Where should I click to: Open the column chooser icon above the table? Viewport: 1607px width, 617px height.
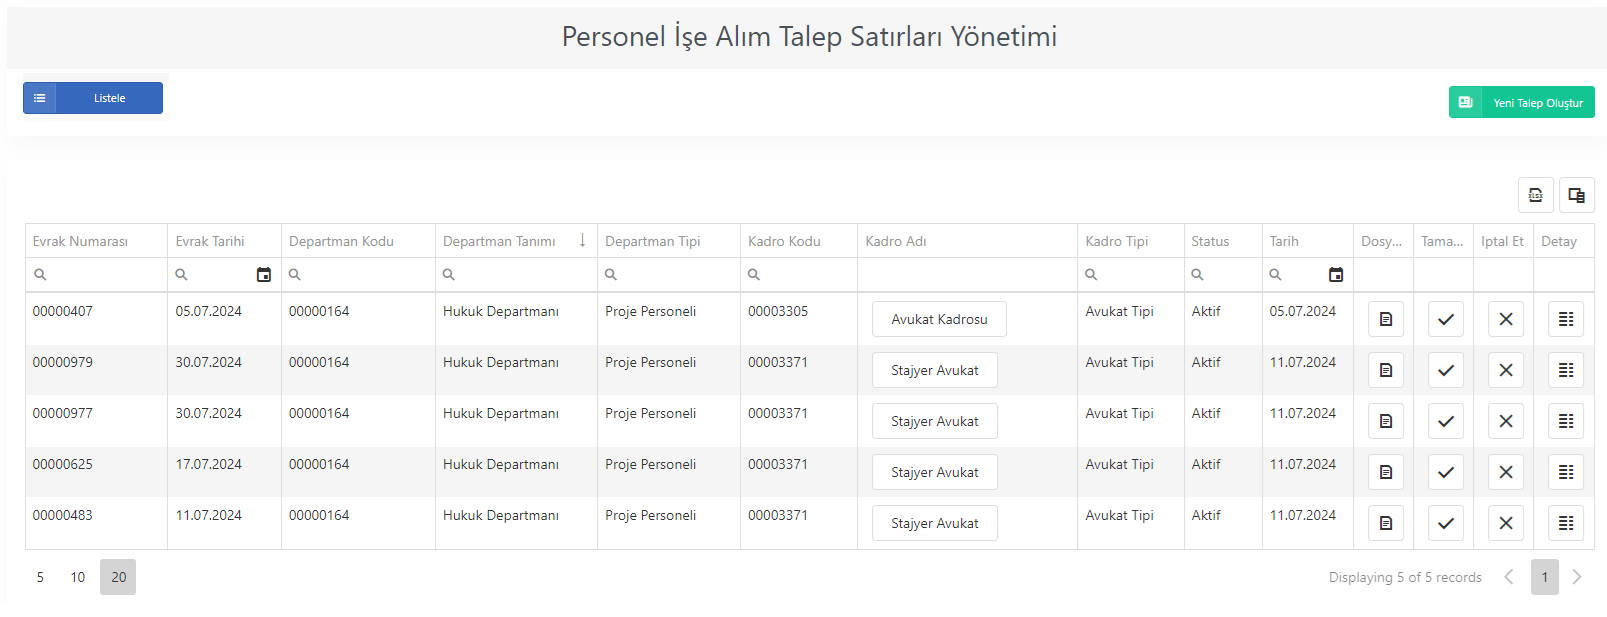tap(1576, 195)
